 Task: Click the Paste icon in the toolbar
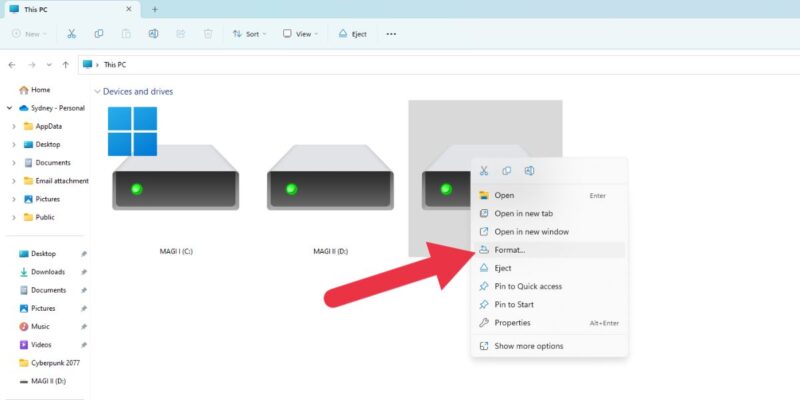(x=126, y=34)
